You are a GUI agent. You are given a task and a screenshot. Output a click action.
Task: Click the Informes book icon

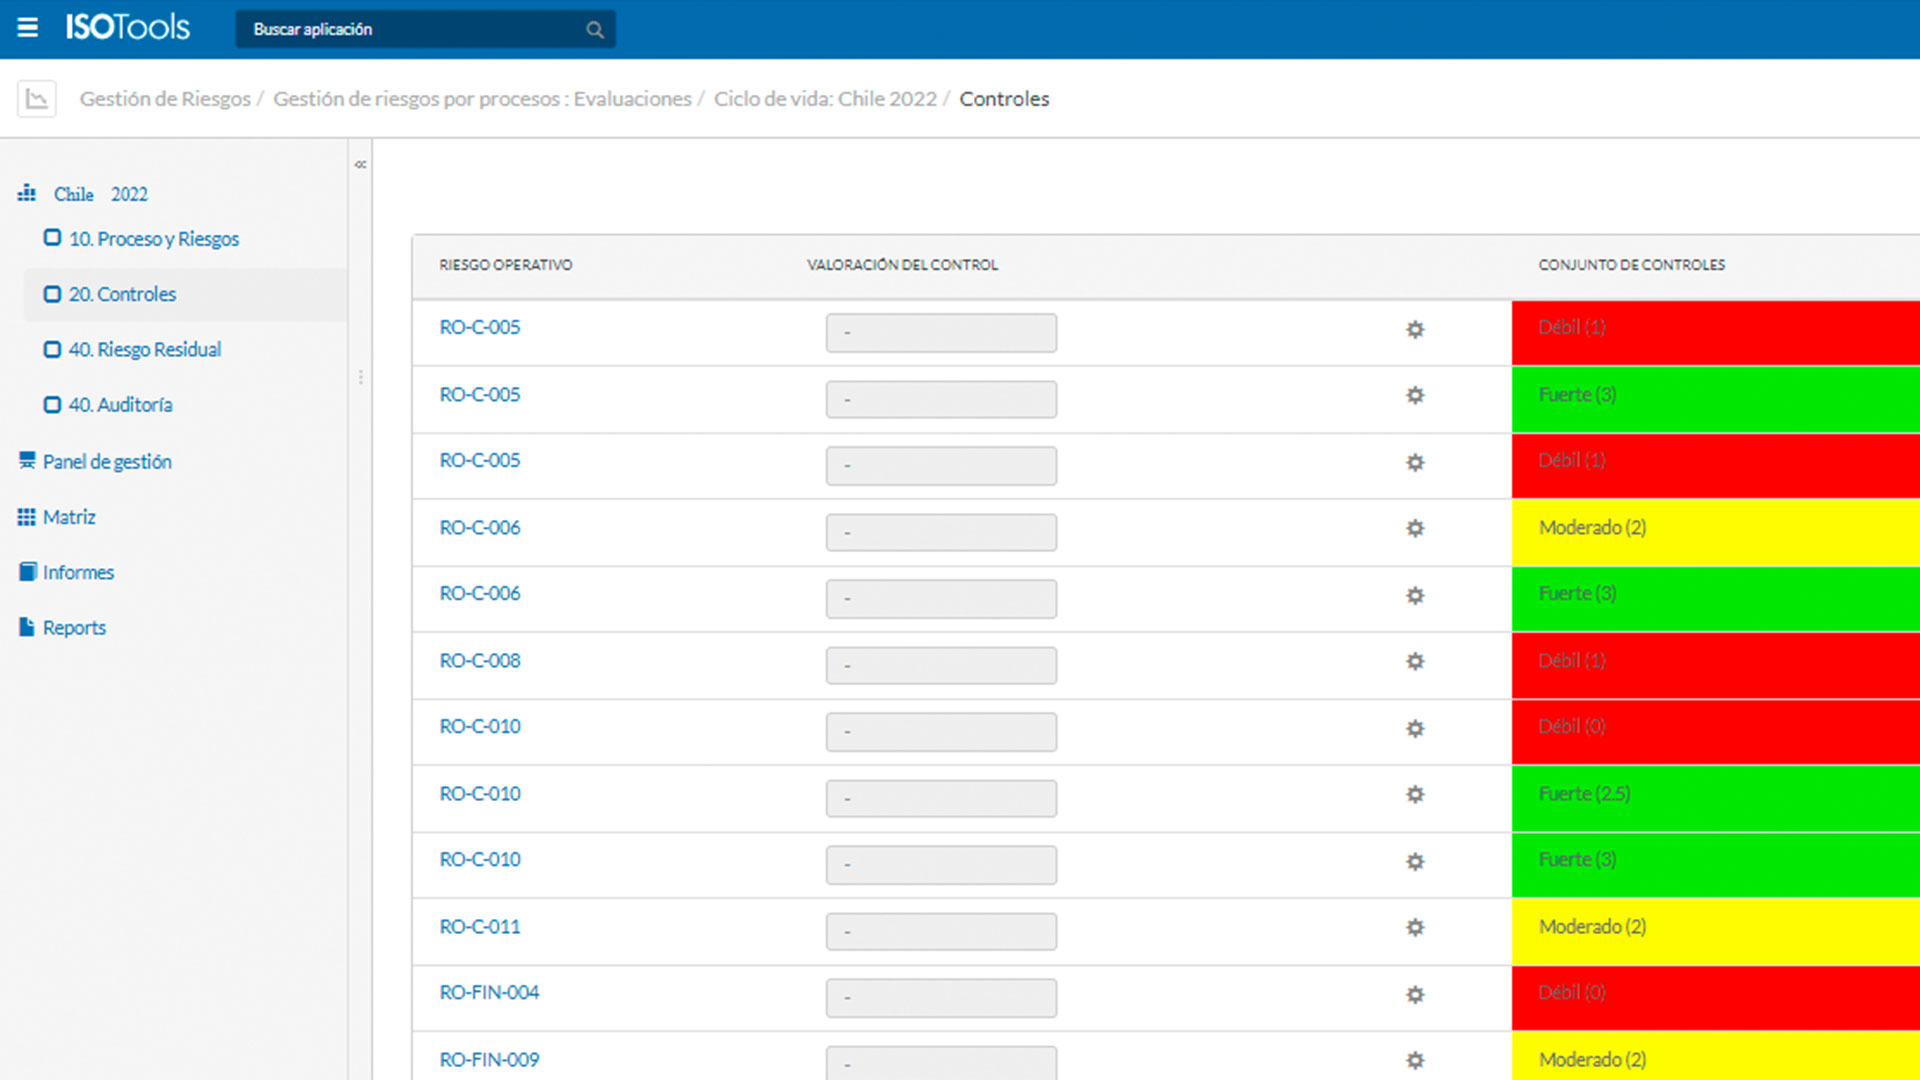(27, 572)
